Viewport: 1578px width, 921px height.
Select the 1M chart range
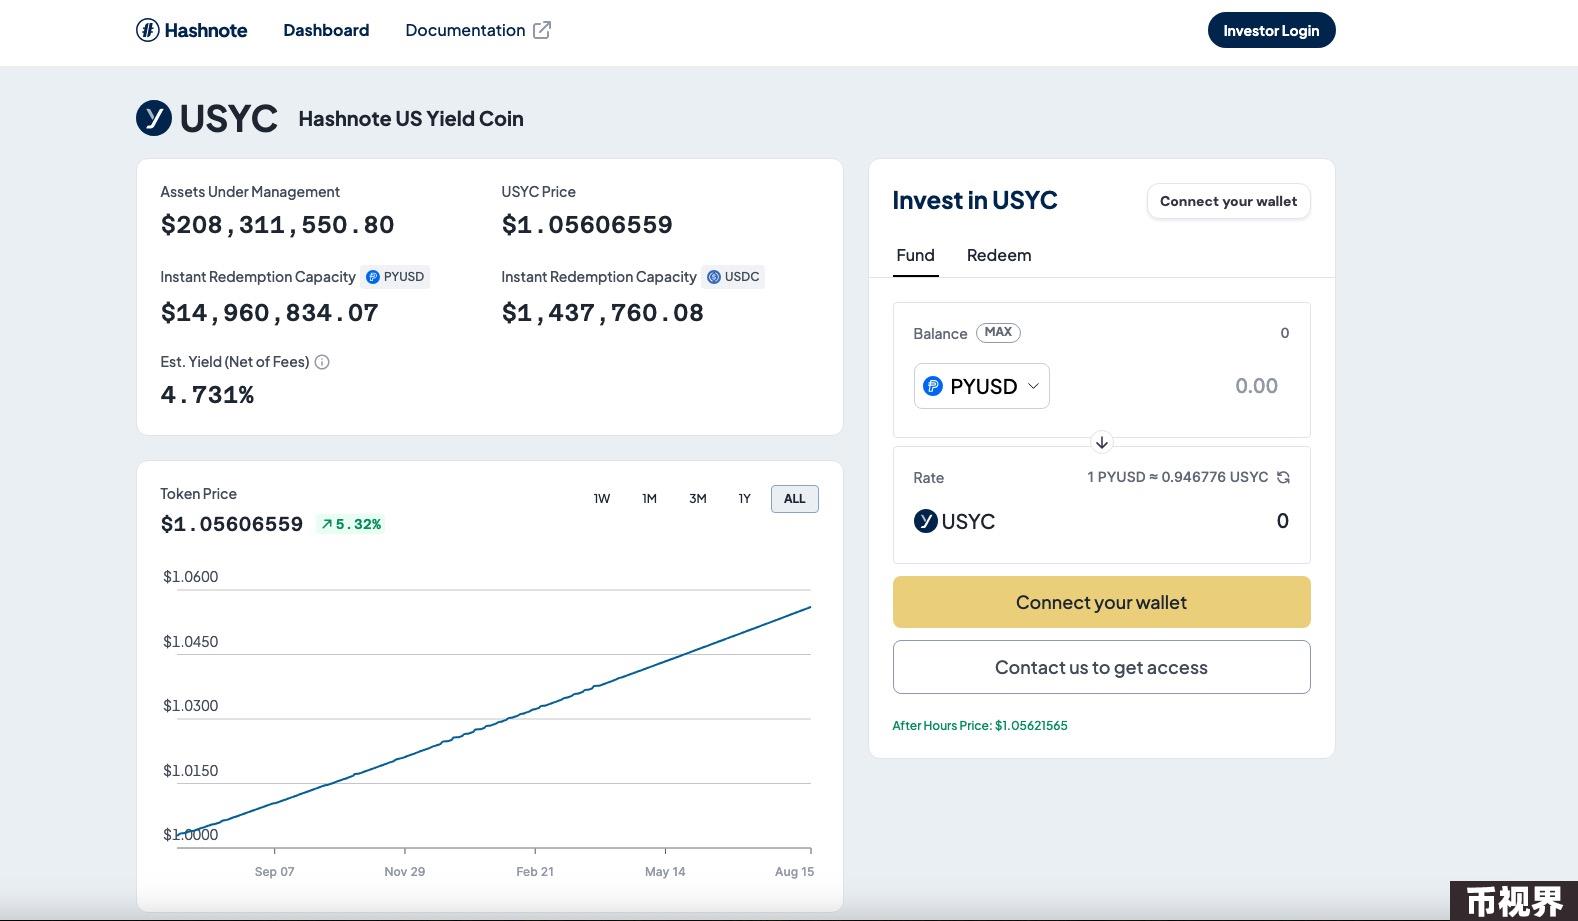click(649, 498)
